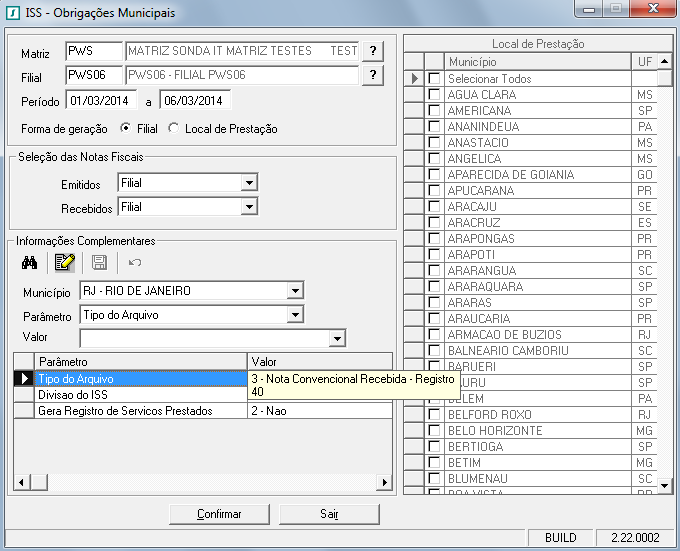Open the Emitidos dropdown
680x551 pixels.
coord(249,183)
